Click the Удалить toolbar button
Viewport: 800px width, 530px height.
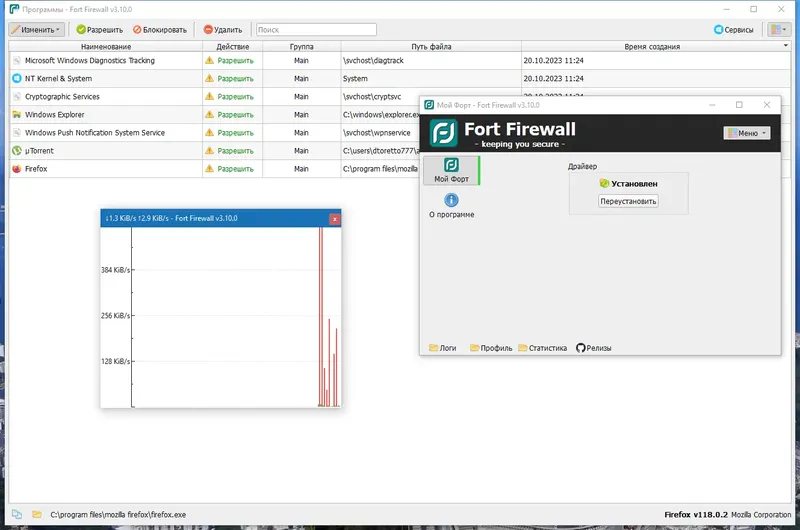pos(223,30)
